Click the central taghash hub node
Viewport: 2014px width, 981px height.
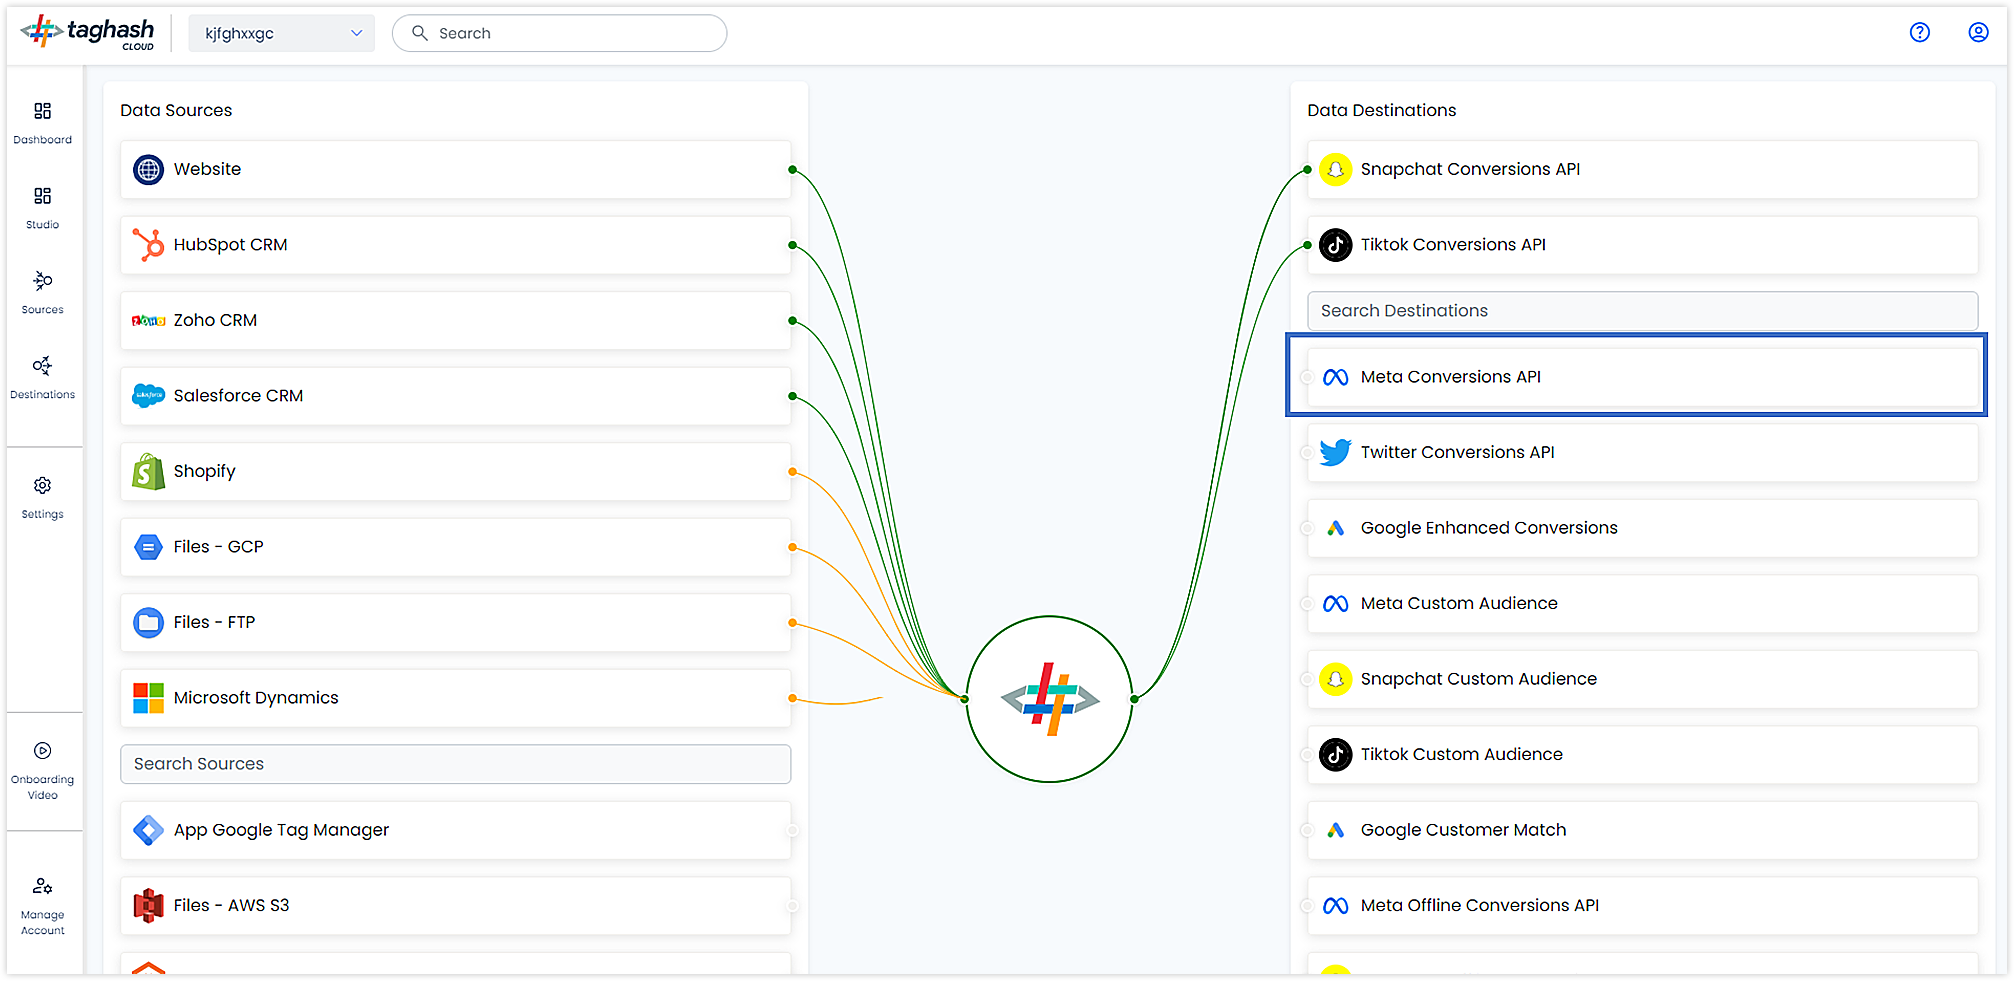[1049, 699]
